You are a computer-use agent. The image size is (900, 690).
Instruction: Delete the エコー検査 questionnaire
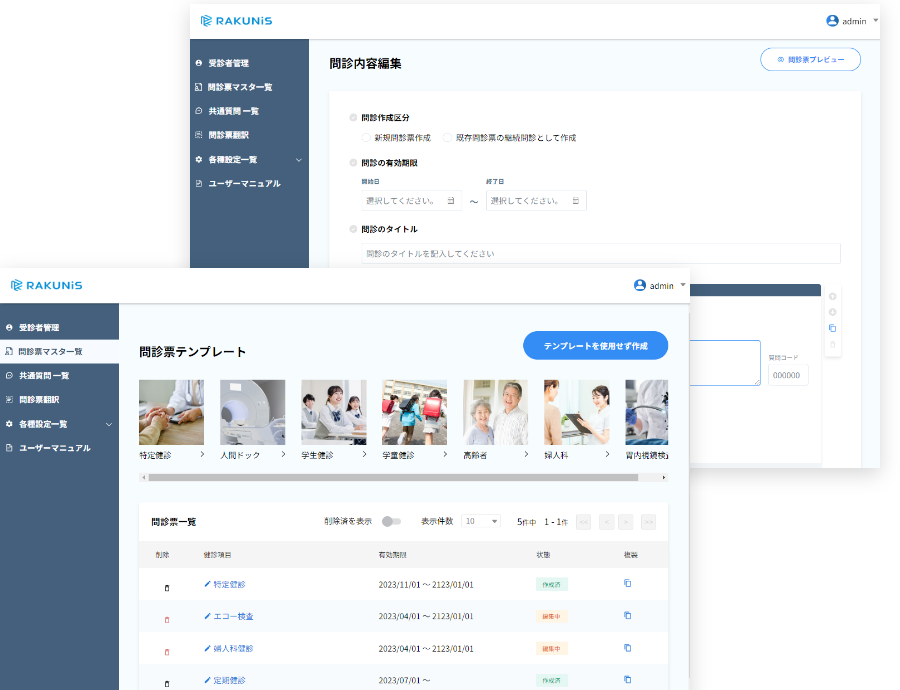[x=166, y=618]
